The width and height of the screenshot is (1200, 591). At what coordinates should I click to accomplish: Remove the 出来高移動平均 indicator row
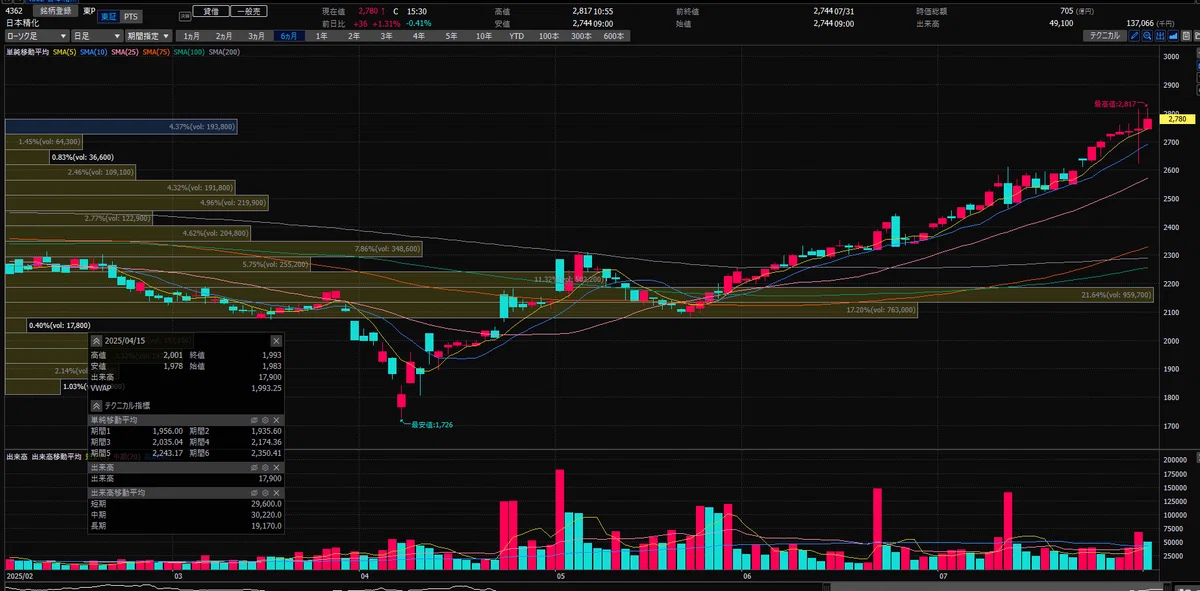pos(276,493)
